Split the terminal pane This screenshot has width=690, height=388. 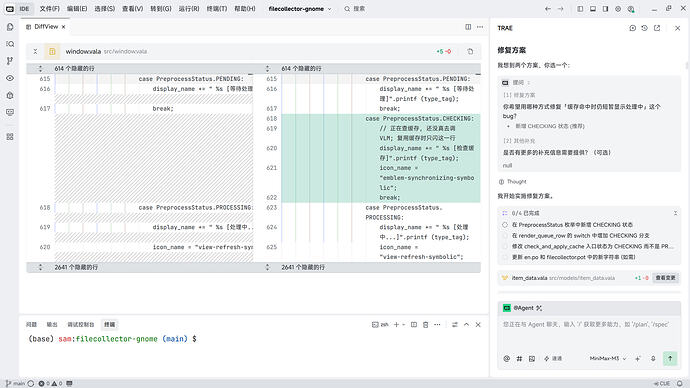[x=414, y=325]
